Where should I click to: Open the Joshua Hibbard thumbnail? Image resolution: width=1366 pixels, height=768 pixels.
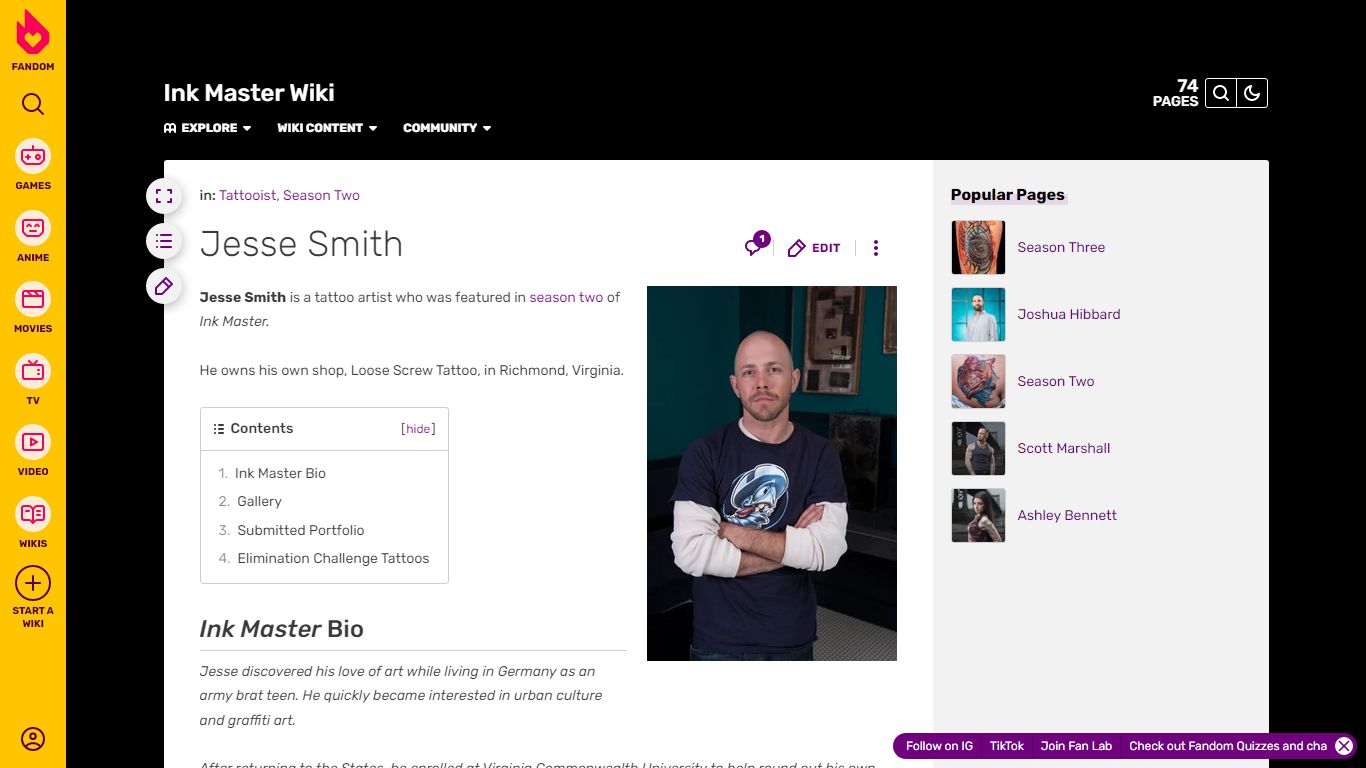[978, 314]
